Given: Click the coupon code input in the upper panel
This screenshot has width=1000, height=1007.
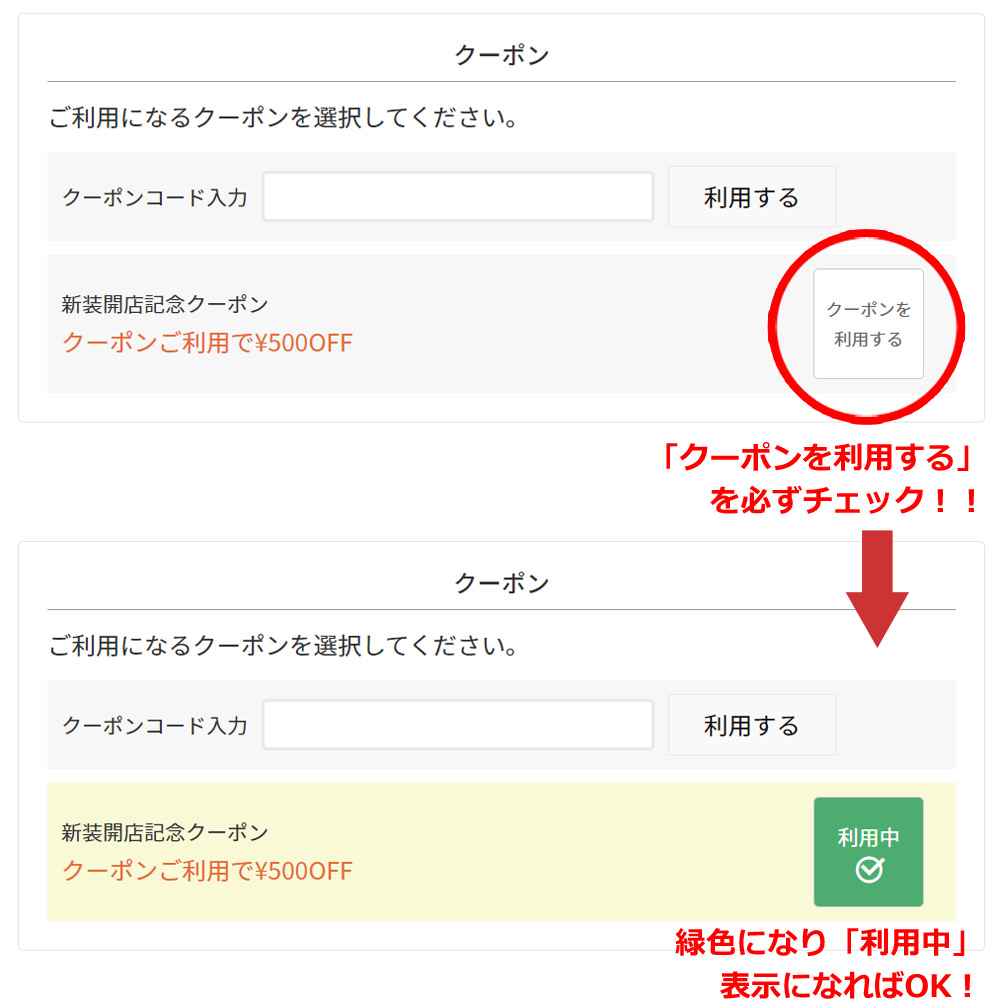Looking at the screenshot, I should coord(458,197).
